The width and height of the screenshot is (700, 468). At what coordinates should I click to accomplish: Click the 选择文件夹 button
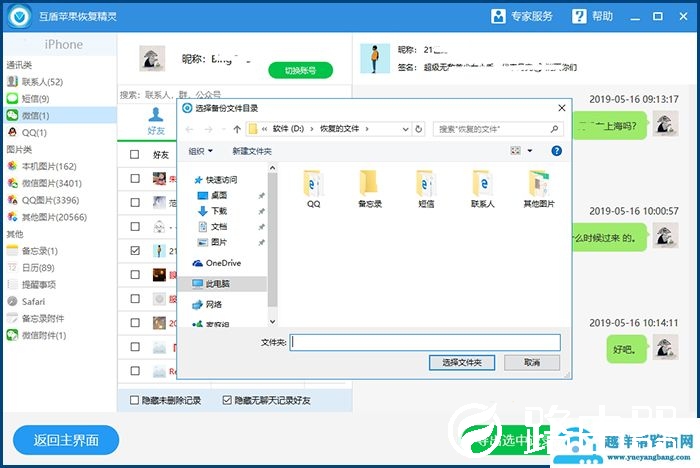click(x=462, y=363)
